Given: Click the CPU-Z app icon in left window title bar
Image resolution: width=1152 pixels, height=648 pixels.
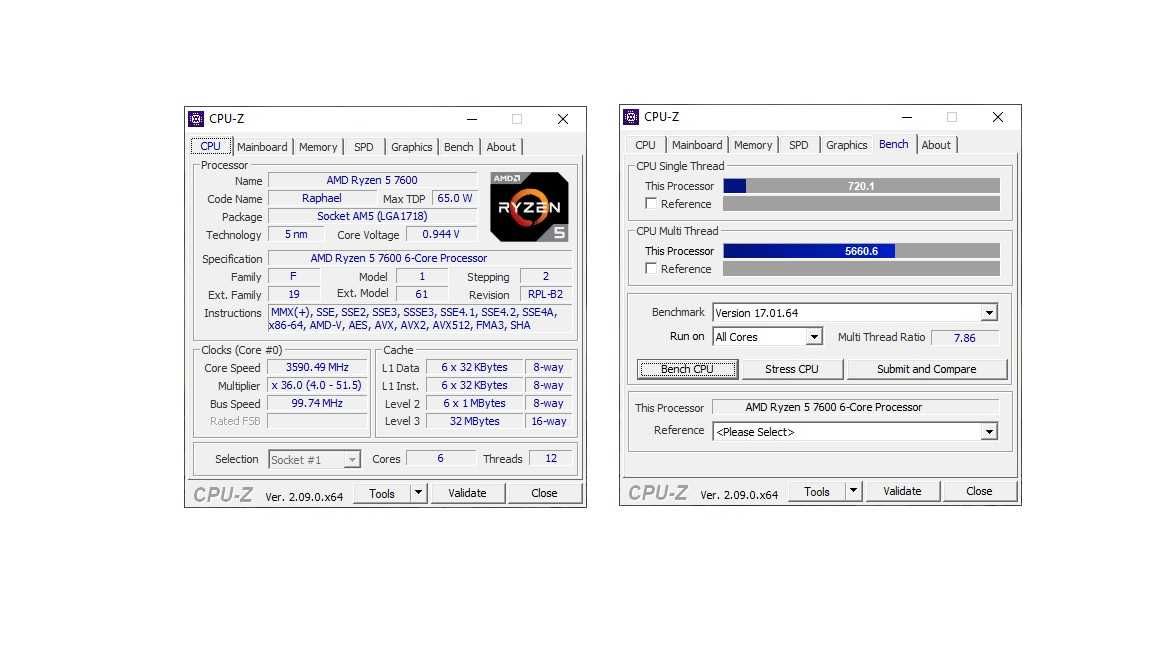Looking at the screenshot, I should point(196,119).
